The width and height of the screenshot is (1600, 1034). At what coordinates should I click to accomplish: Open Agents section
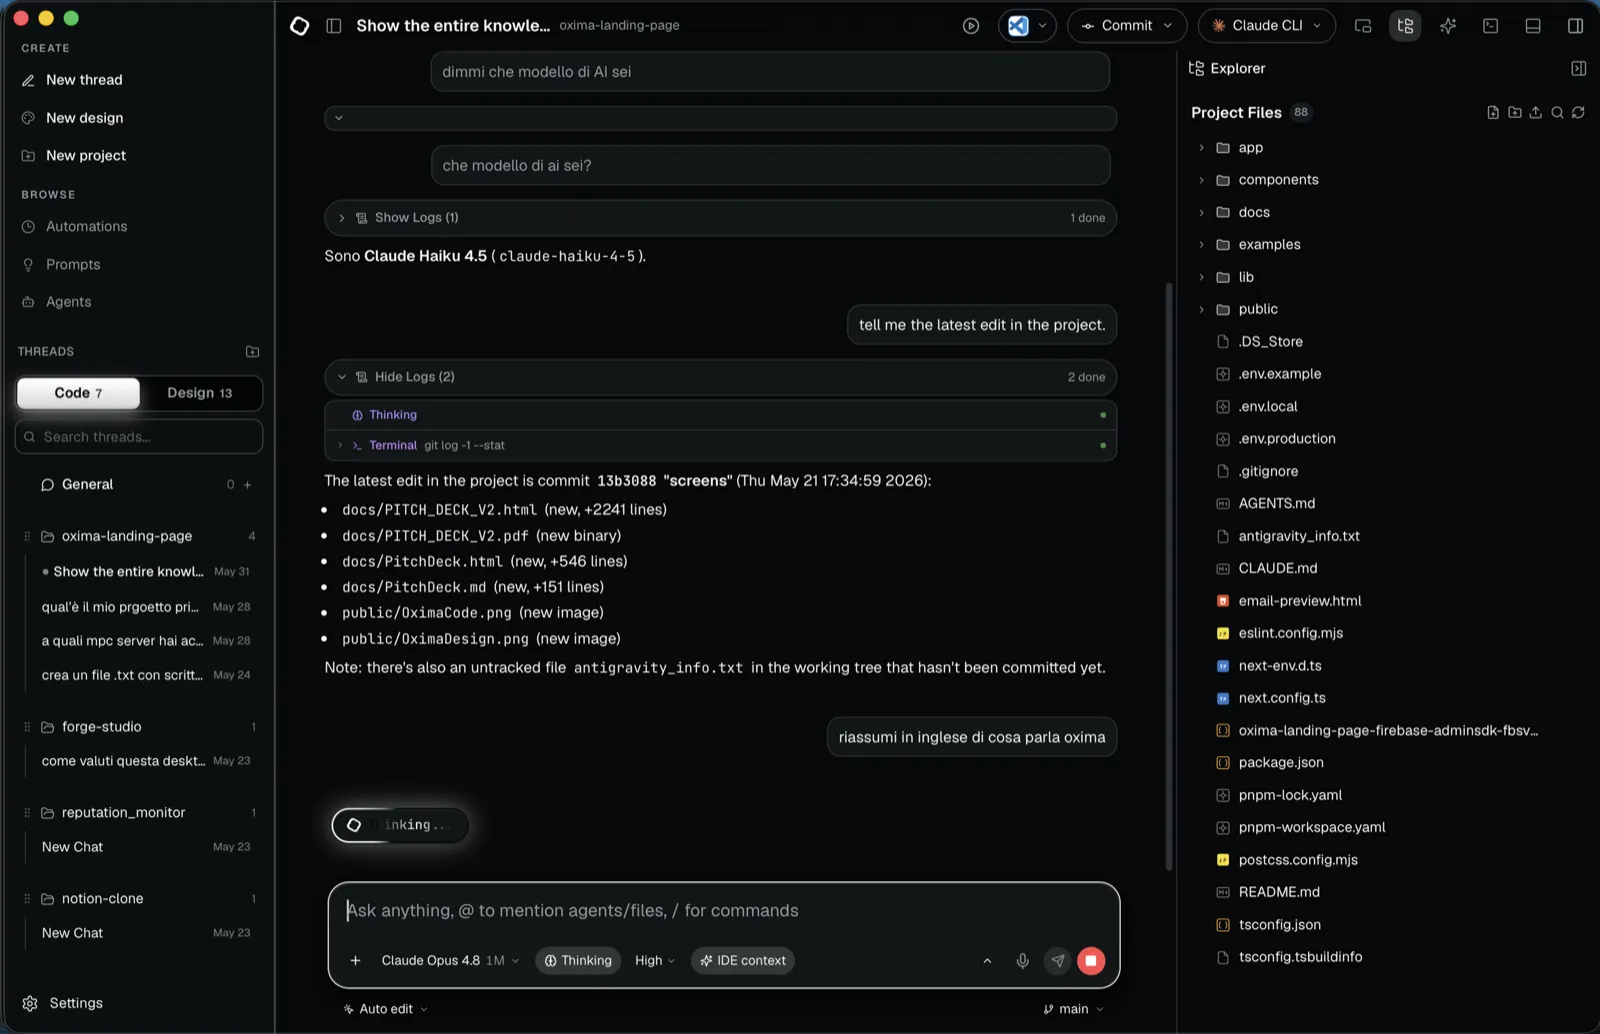[68, 302]
